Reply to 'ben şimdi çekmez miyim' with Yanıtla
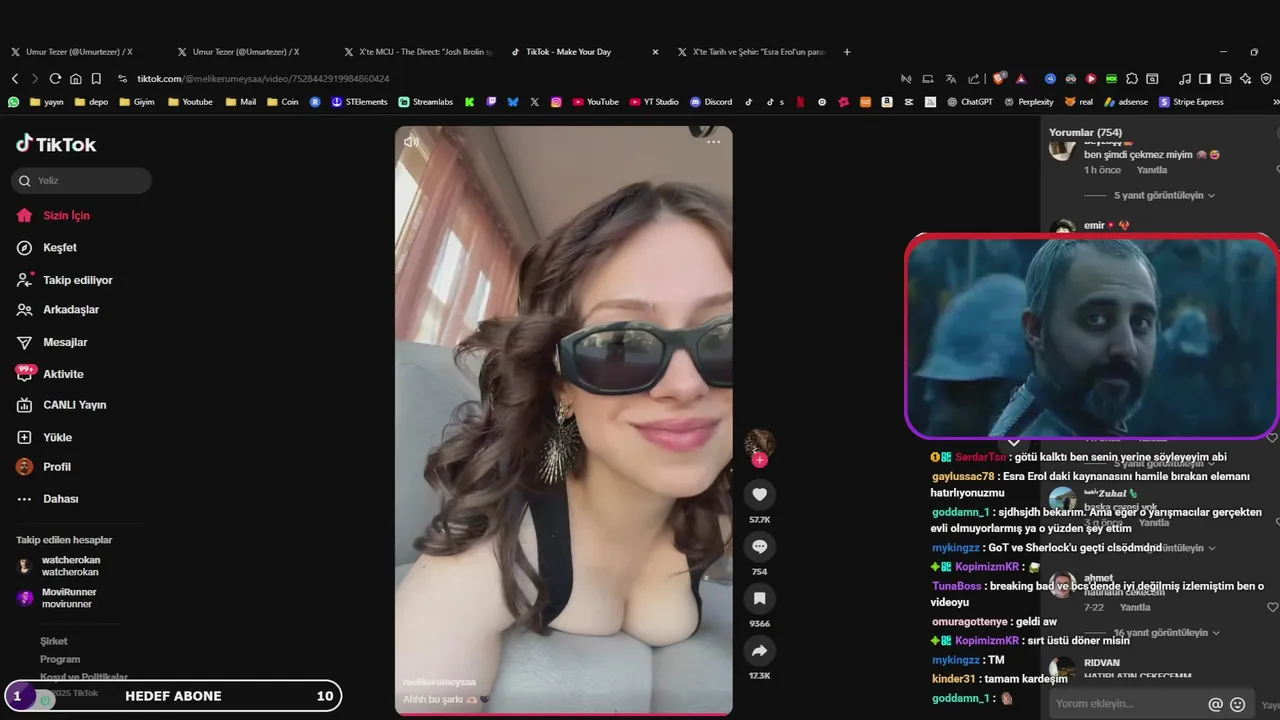The height and width of the screenshot is (720, 1280). coord(1152,170)
